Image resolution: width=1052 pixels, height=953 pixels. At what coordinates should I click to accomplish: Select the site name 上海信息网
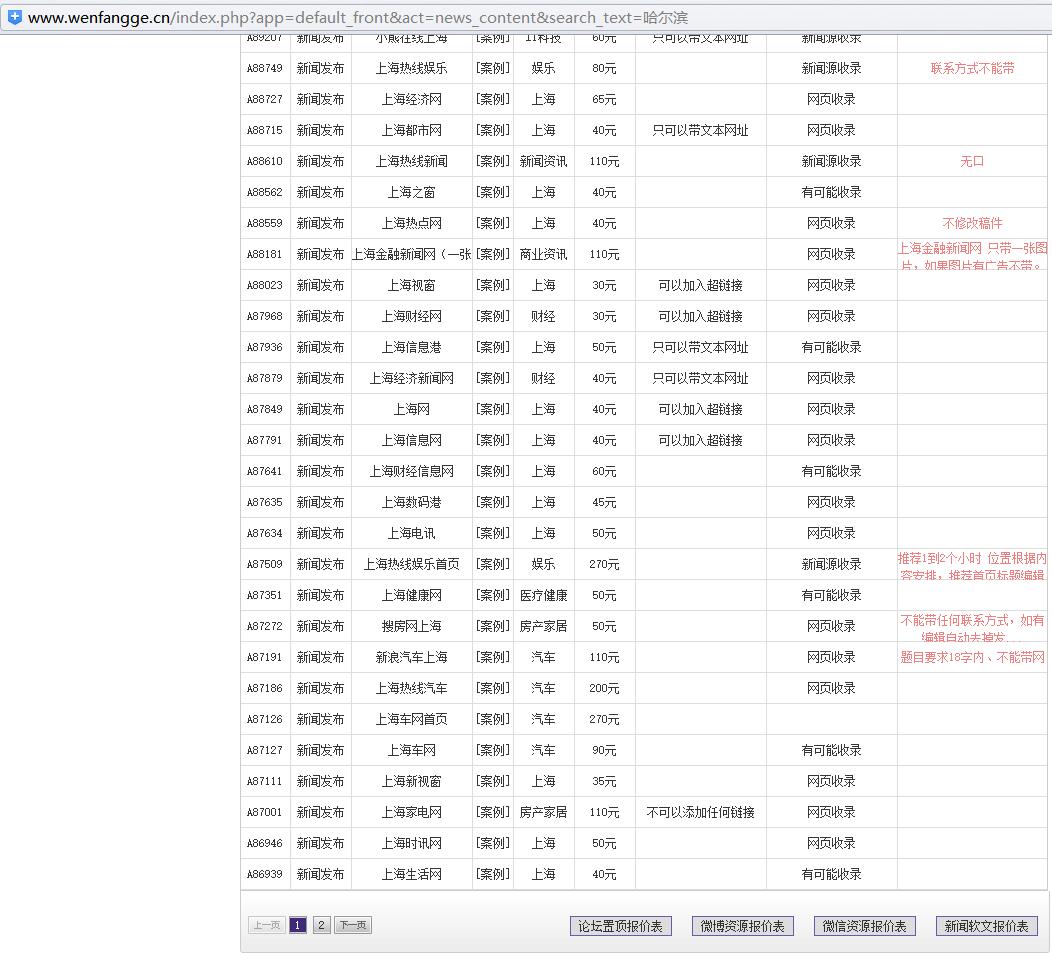(412, 440)
